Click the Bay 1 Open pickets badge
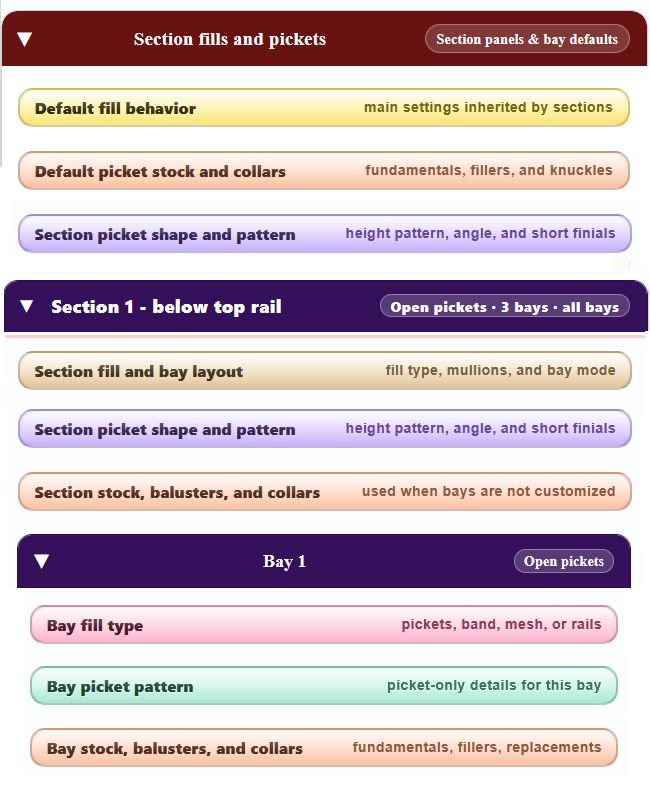 click(x=564, y=561)
